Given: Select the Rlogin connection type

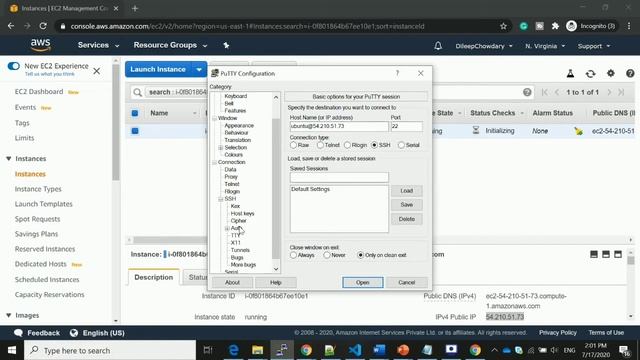Looking at the screenshot, I should click(x=347, y=145).
